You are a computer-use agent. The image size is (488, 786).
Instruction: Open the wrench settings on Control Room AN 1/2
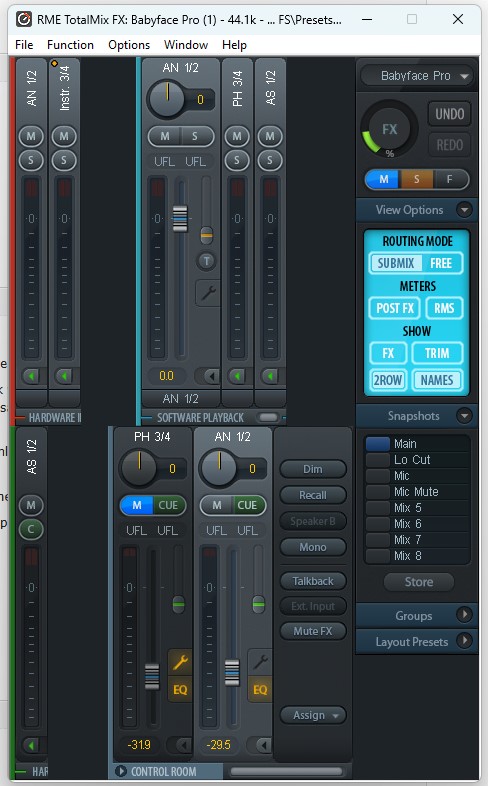click(x=260, y=663)
